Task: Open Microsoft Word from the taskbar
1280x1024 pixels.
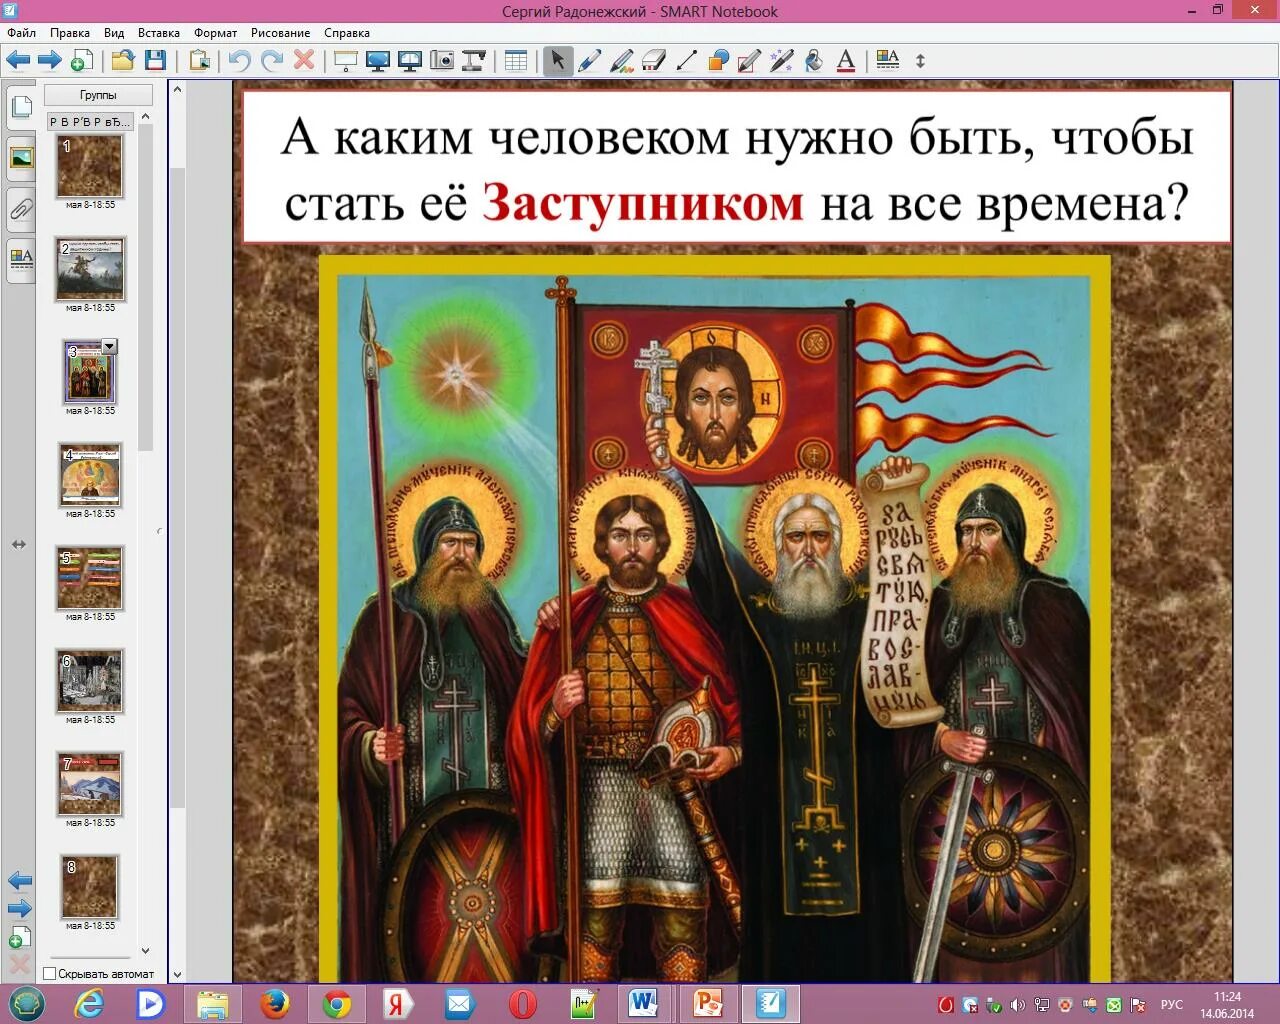Action: (x=643, y=1003)
